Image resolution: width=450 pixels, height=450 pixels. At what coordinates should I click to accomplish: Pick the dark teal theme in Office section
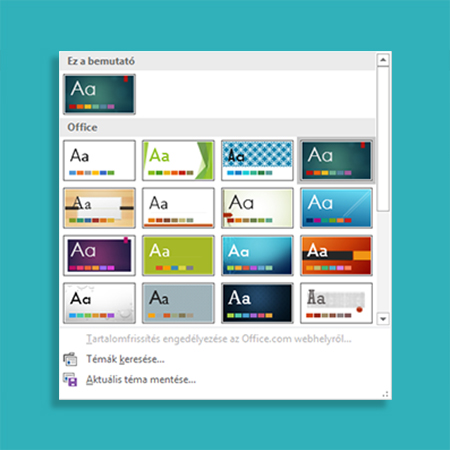coord(336,160)
